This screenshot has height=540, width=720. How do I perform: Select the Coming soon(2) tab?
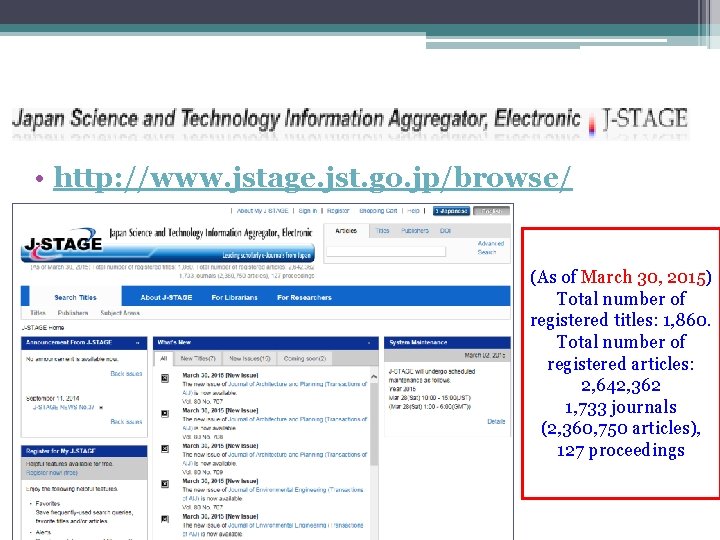(304, 358)
